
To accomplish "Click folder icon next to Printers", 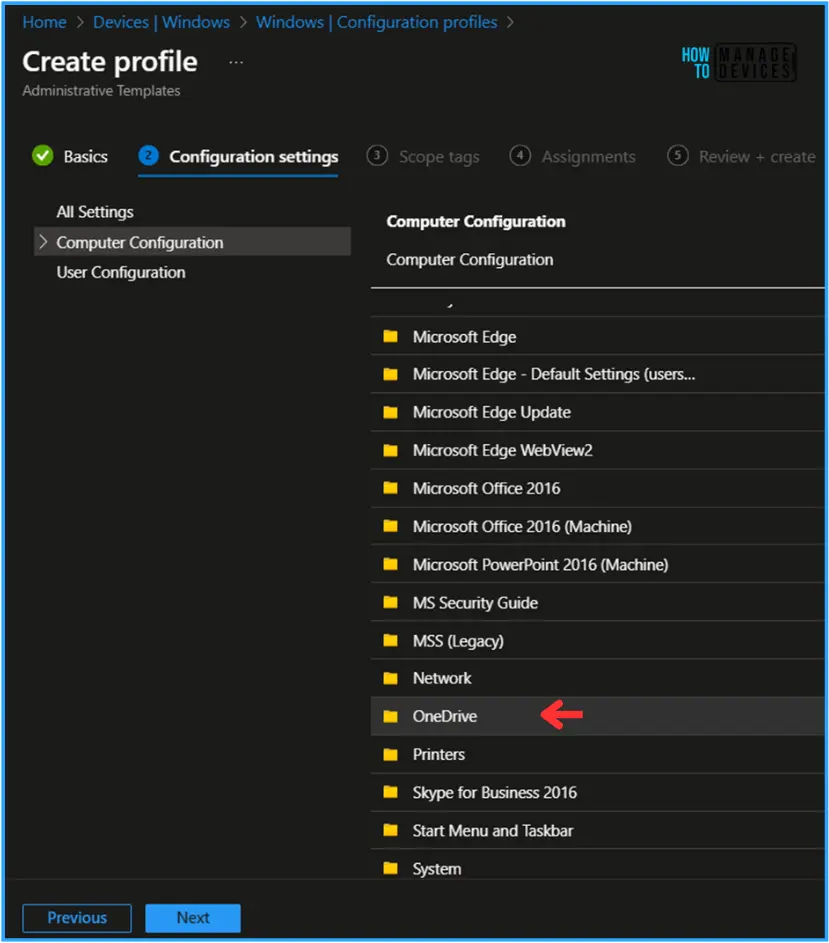I will tap(390, 754).
